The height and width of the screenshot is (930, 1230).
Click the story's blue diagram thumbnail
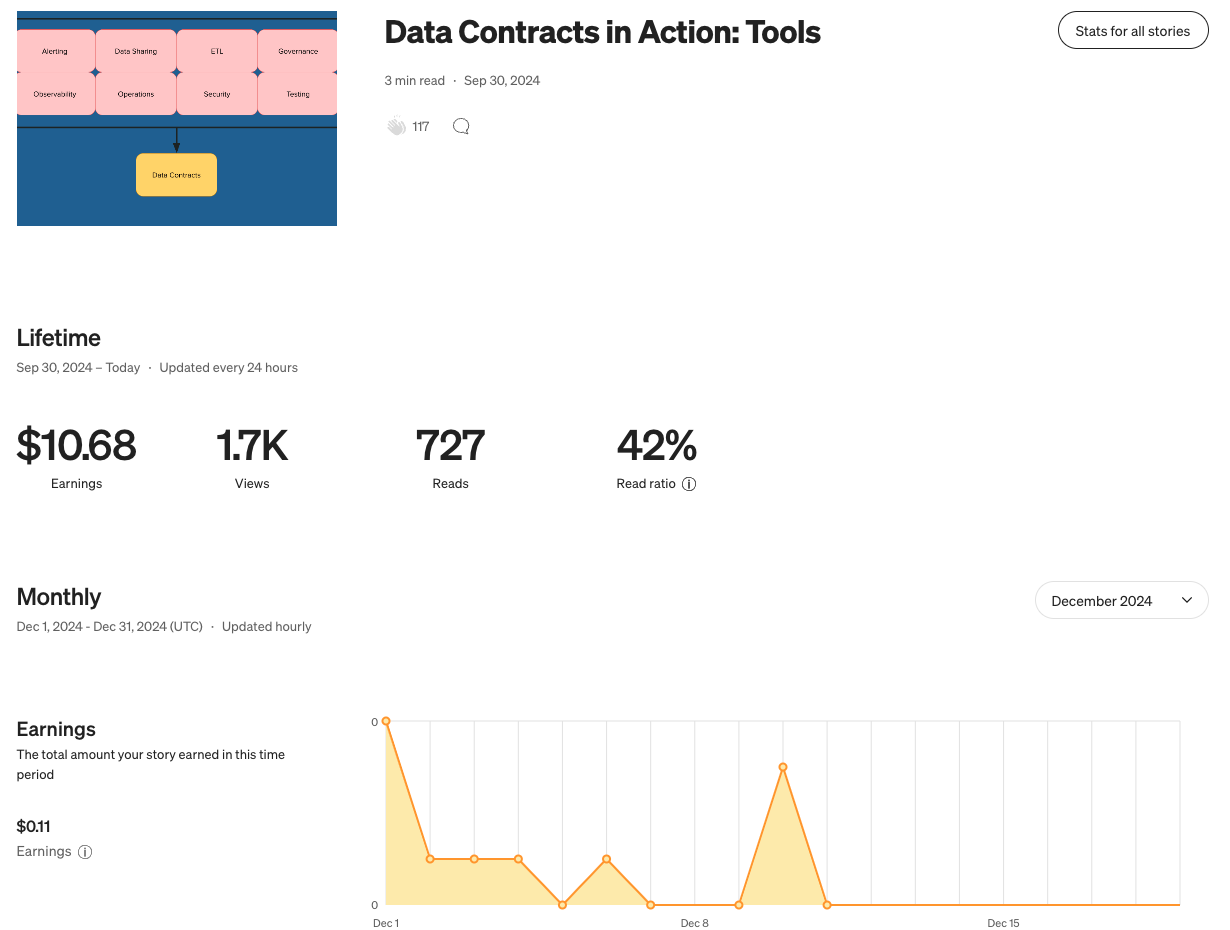click(177, 118)
